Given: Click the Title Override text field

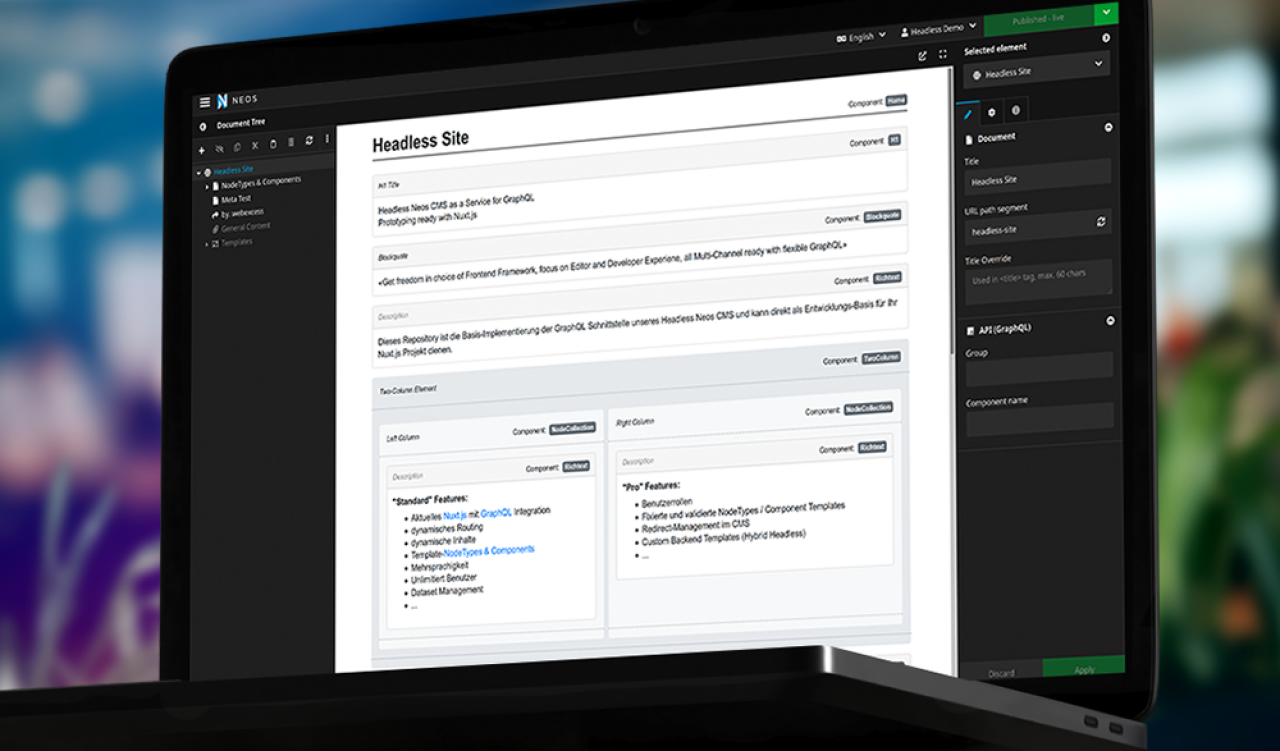Looking at the screenshot, I should 1038,277.
